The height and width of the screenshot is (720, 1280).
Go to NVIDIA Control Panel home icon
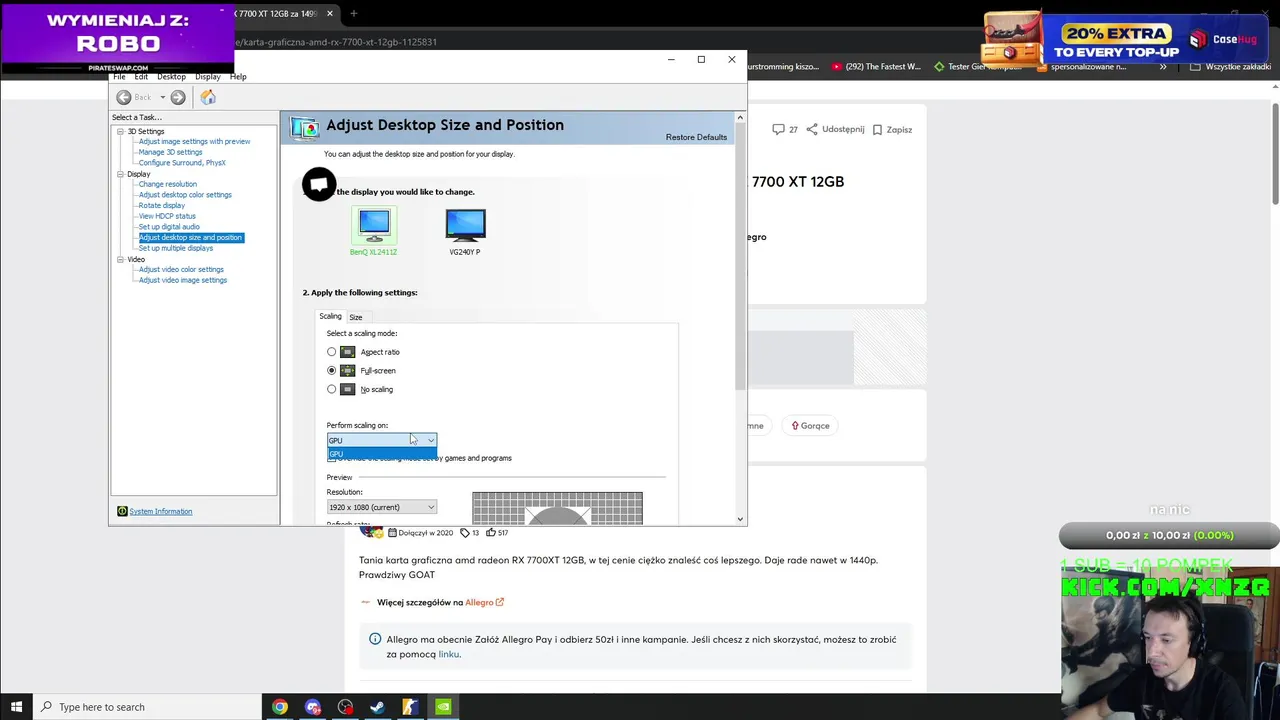click(208, 97)
